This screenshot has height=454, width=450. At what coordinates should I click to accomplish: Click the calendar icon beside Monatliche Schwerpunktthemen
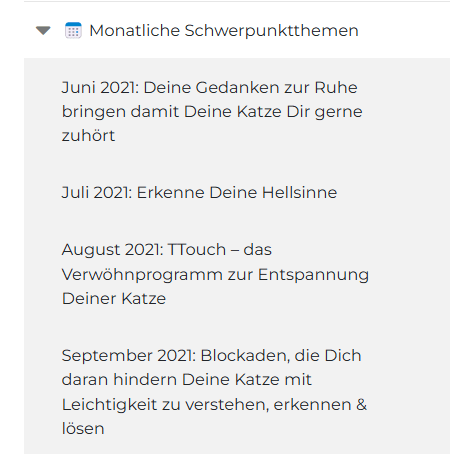click(x=73, y=30)
